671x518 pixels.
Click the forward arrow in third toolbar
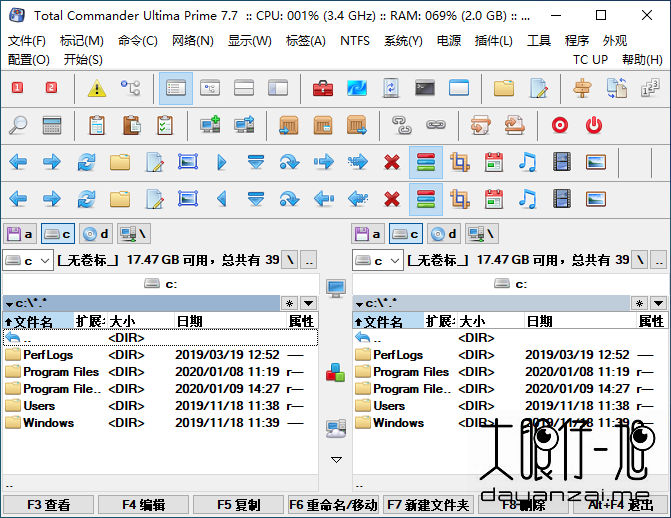52,162
